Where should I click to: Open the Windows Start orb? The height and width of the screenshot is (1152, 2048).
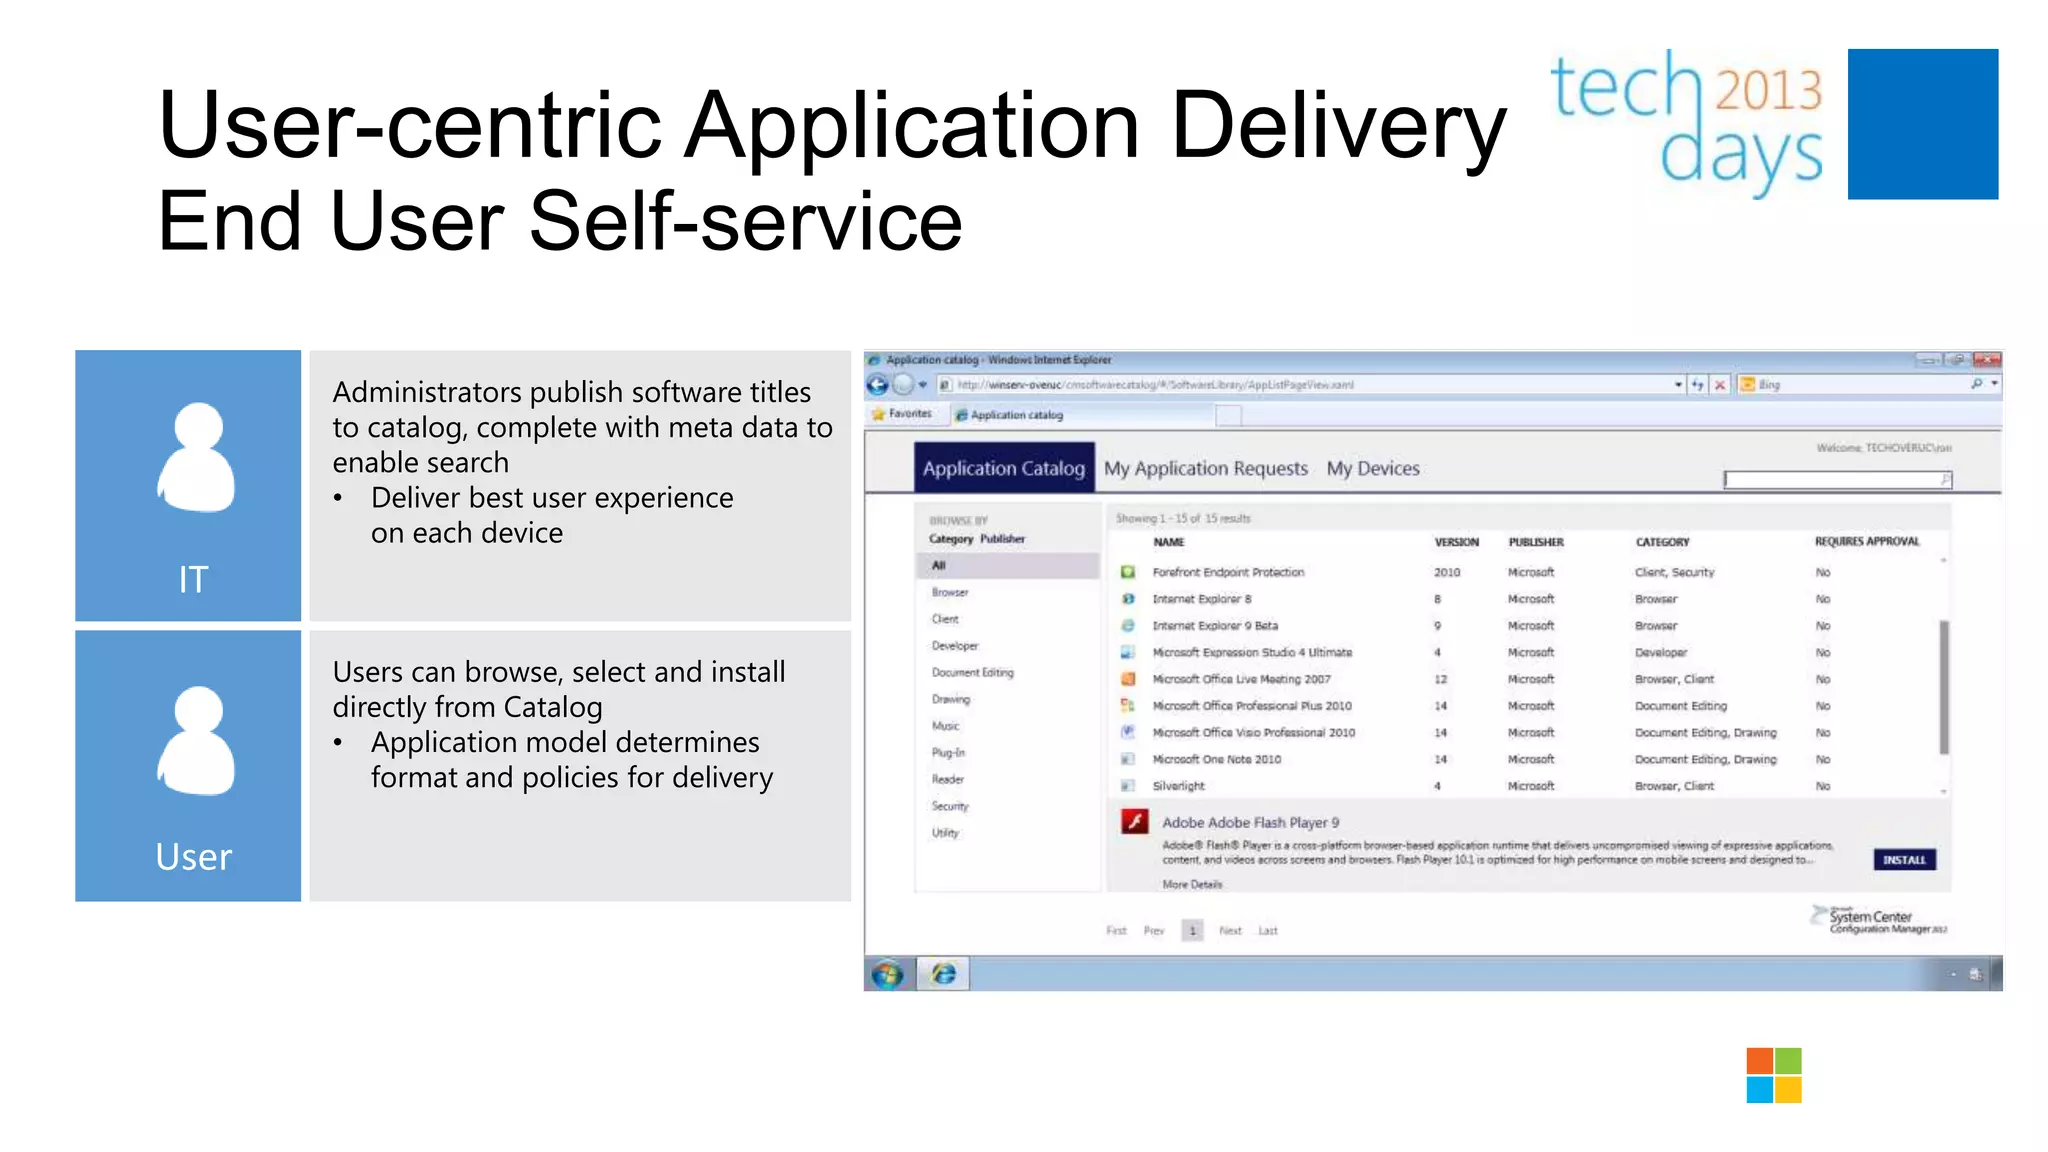pyautogui.click(x=887, y=973)
